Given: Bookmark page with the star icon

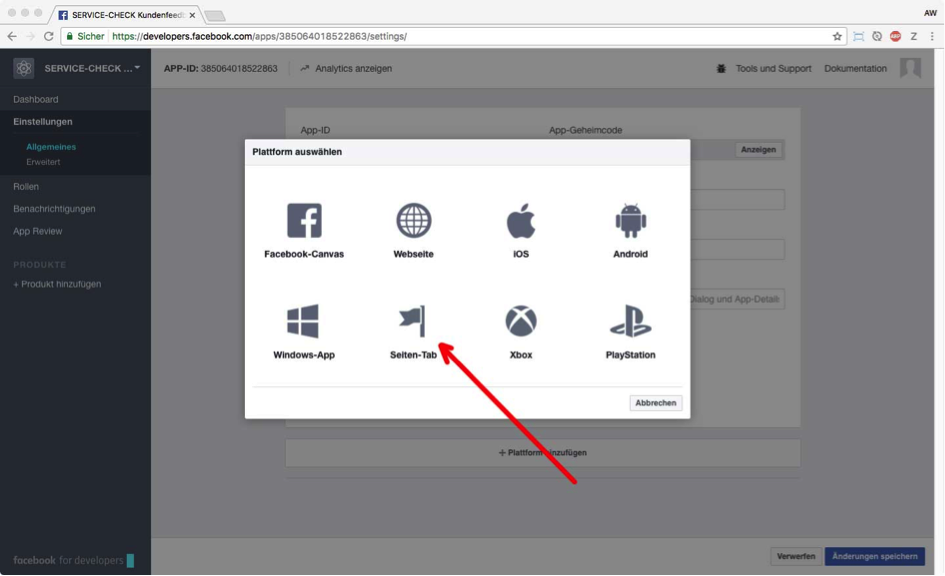Looking at the screenshot, I should 837,36.
